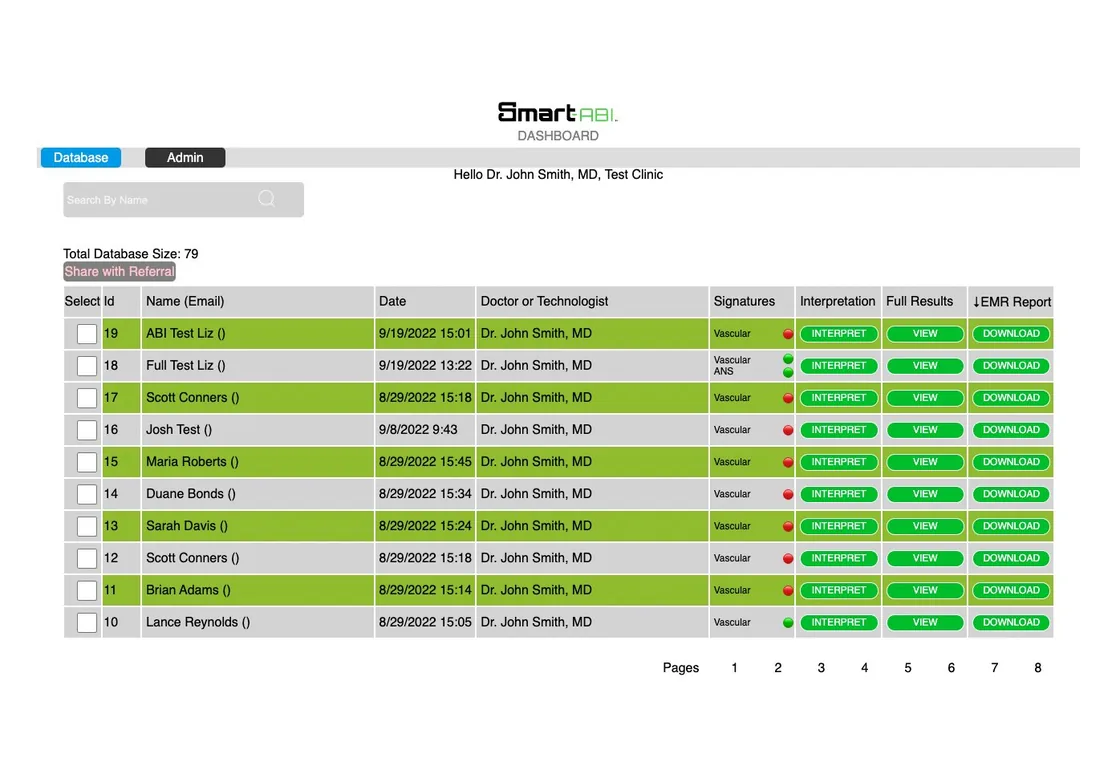This screenshot has height=770, width=1120.
Task: View full results for row Id 12
Action: pos(925,559)
